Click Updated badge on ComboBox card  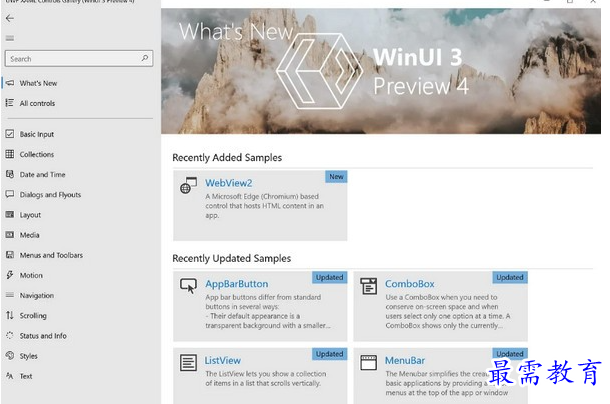click(510, 278)
